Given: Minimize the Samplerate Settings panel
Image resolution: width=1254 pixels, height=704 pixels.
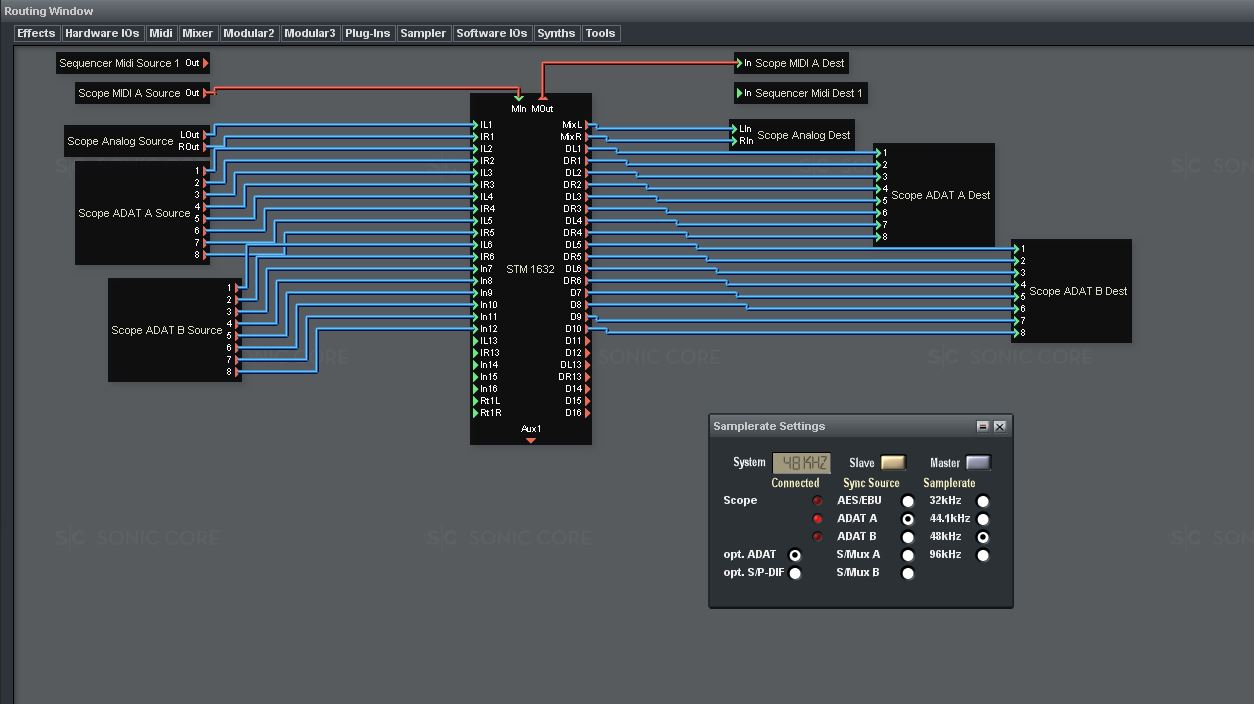Looking at the screenshot, I should pyautogui.click(x=983, y=426).
